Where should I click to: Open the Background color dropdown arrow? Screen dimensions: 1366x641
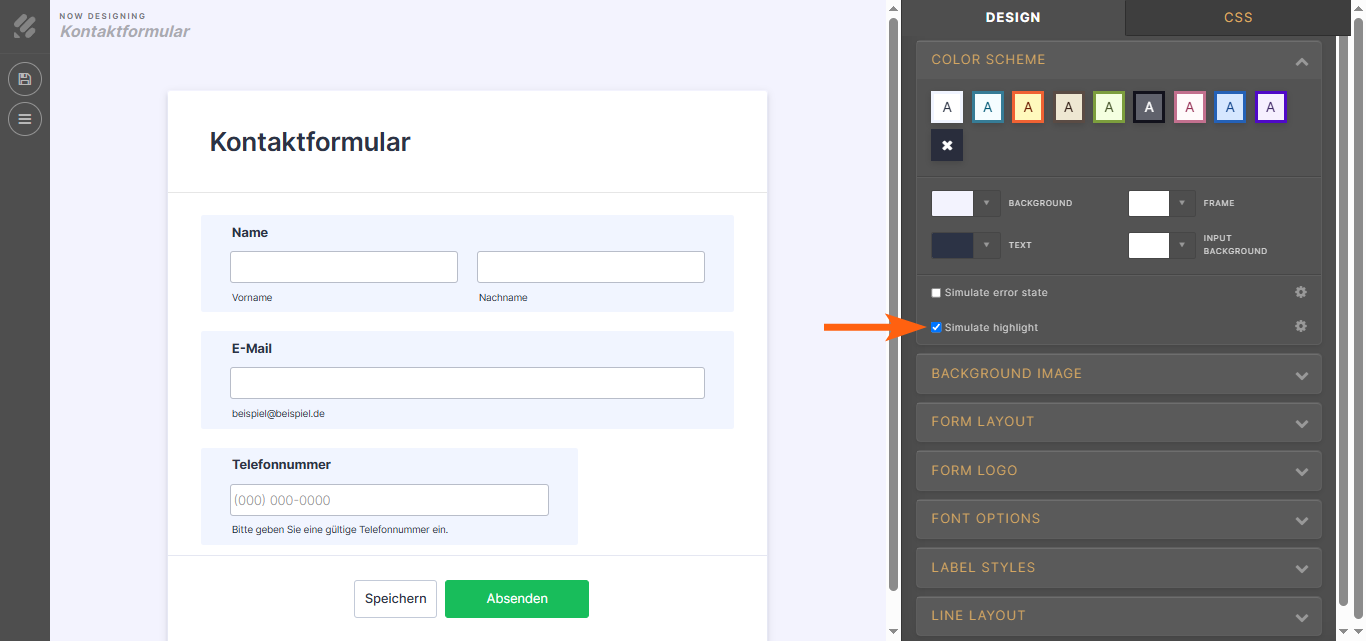[987, 203]
